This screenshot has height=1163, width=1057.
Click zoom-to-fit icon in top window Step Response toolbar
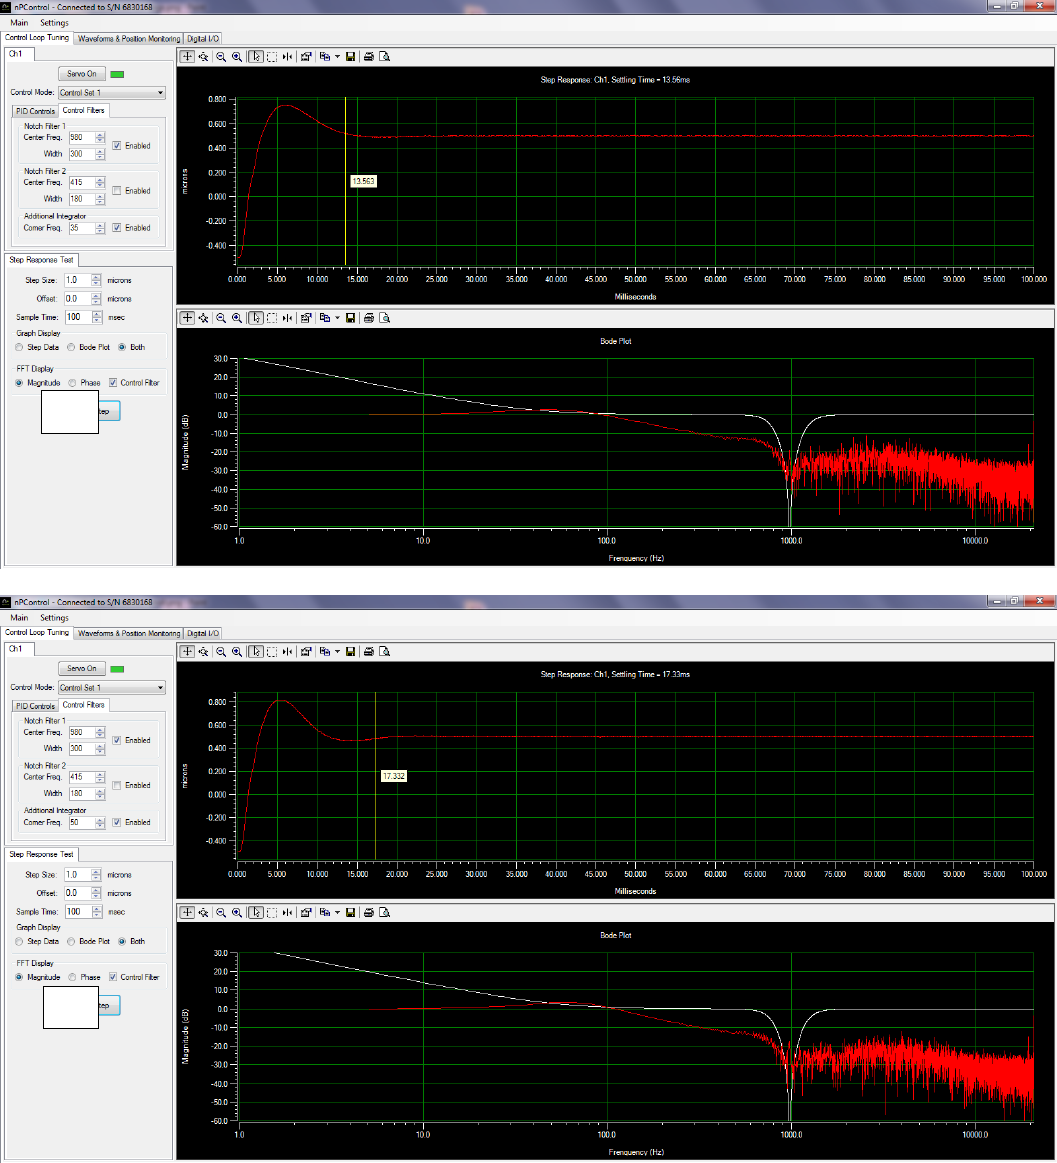tap(203, 56)
